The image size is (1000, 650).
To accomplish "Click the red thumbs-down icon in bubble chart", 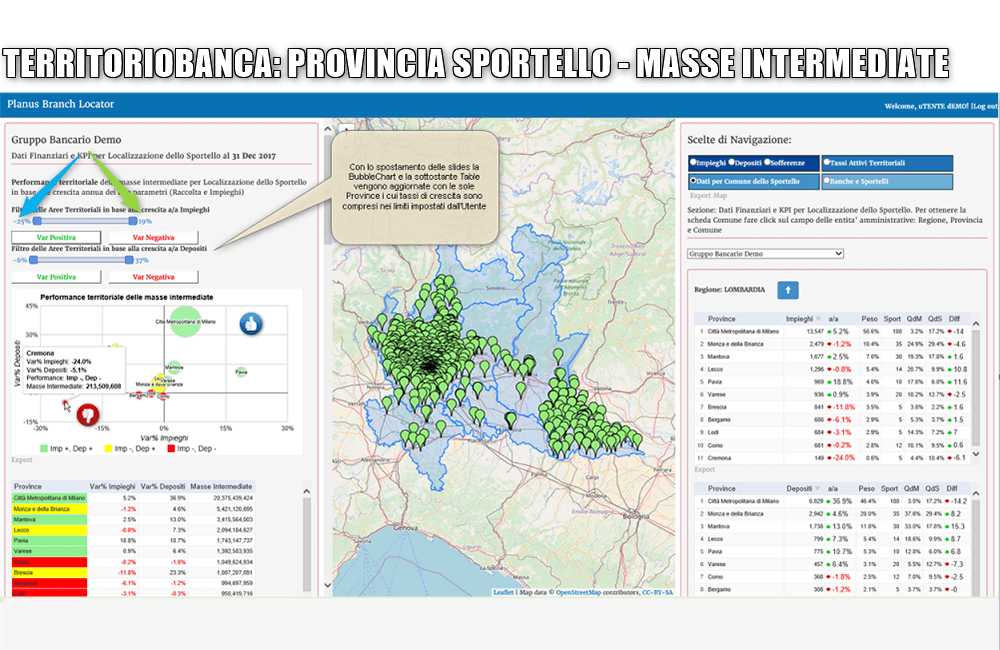I will click(x=88, y=415).
